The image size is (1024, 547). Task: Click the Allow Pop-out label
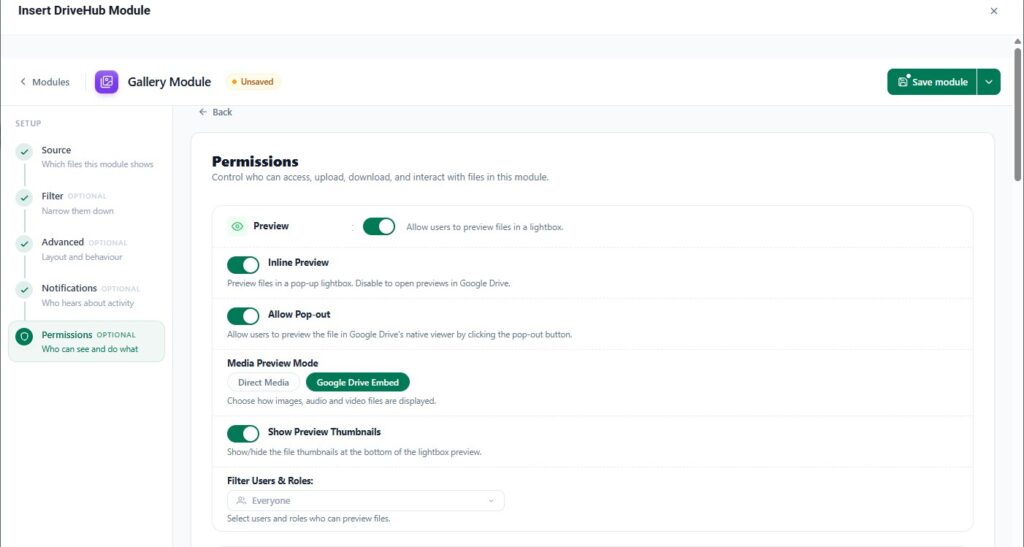(x=298, y=314)
